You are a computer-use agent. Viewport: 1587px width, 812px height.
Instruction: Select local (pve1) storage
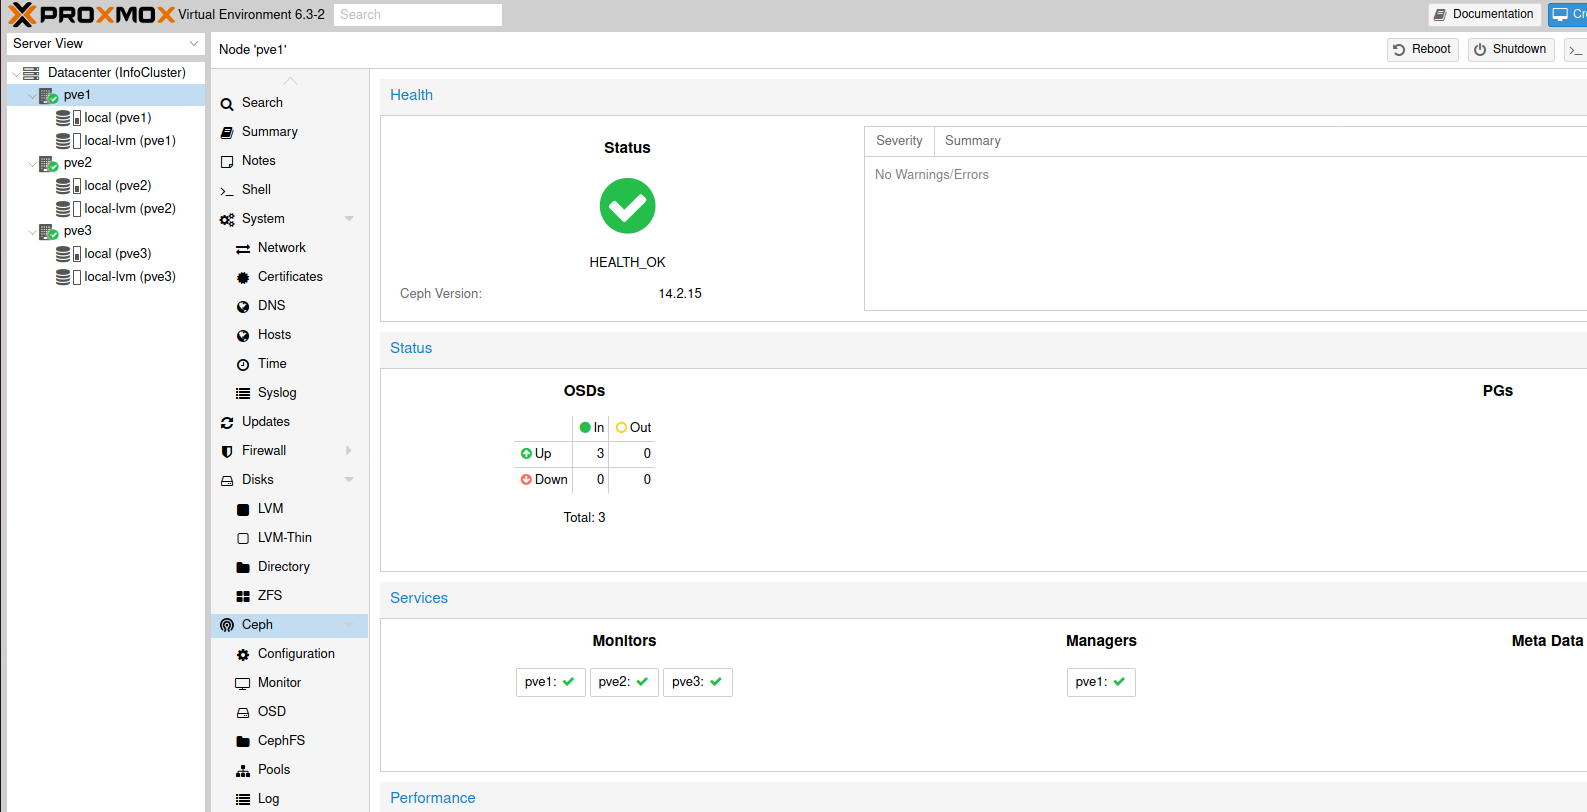coord(117,118)
